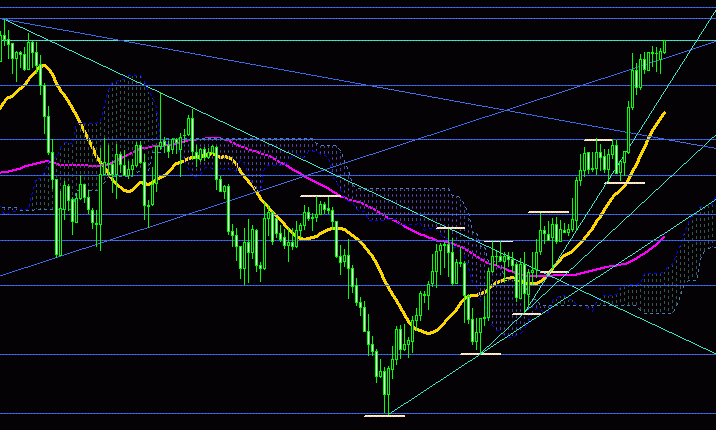Select the white marker beneath the lowest candle

point(384,416)
